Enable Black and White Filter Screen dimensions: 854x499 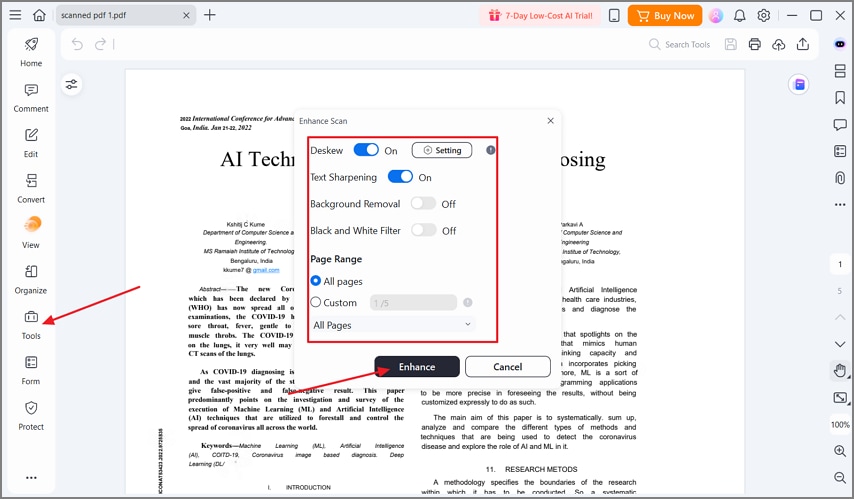pos(423,230)
